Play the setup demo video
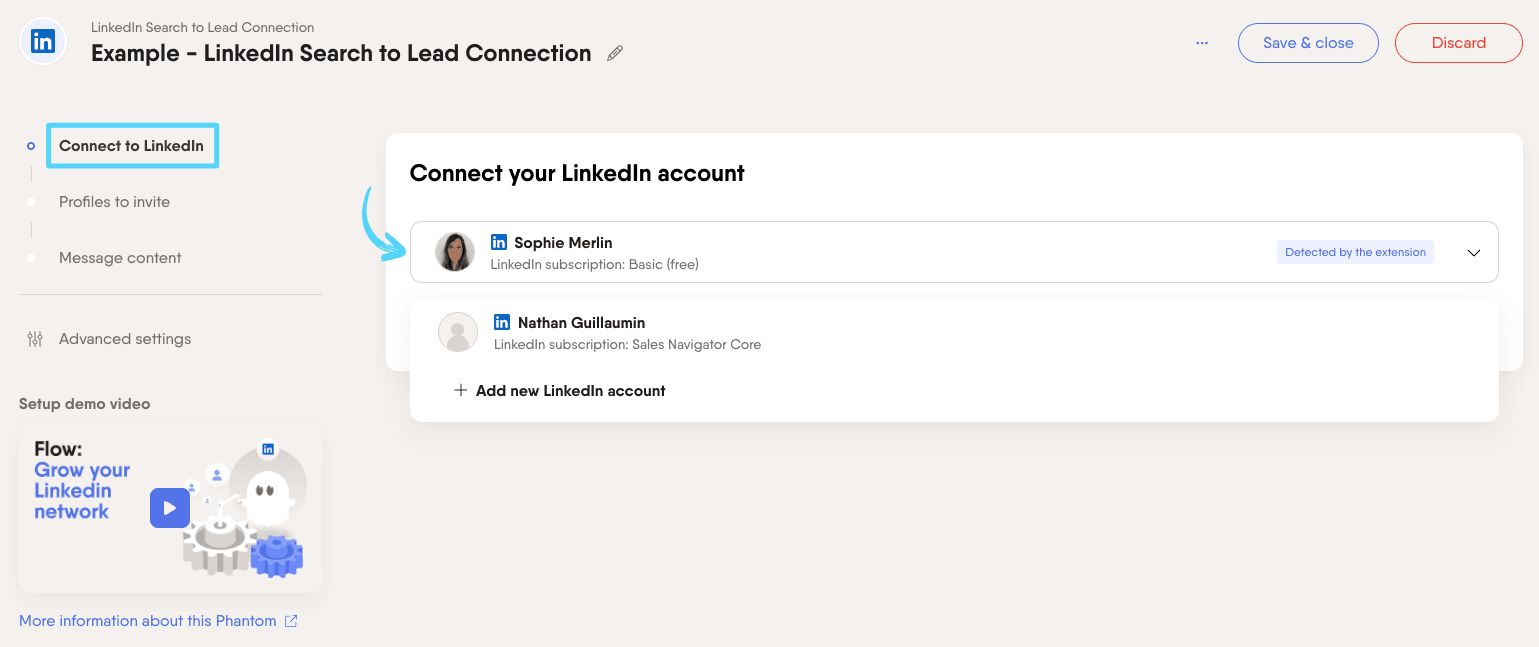 pyautogui.click(x=170, y=508)
